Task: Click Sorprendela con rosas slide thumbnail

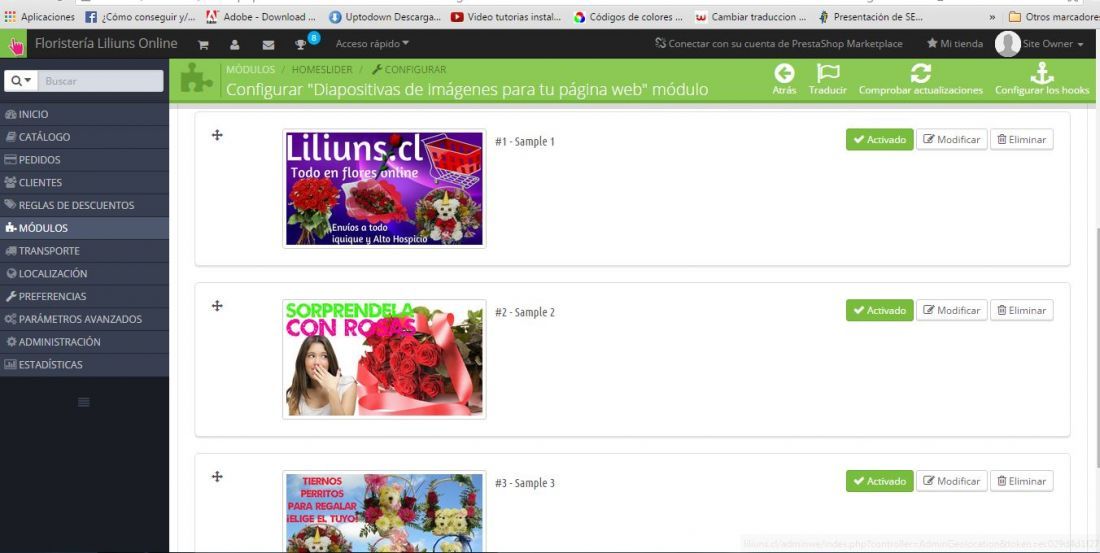Action: 384,359
